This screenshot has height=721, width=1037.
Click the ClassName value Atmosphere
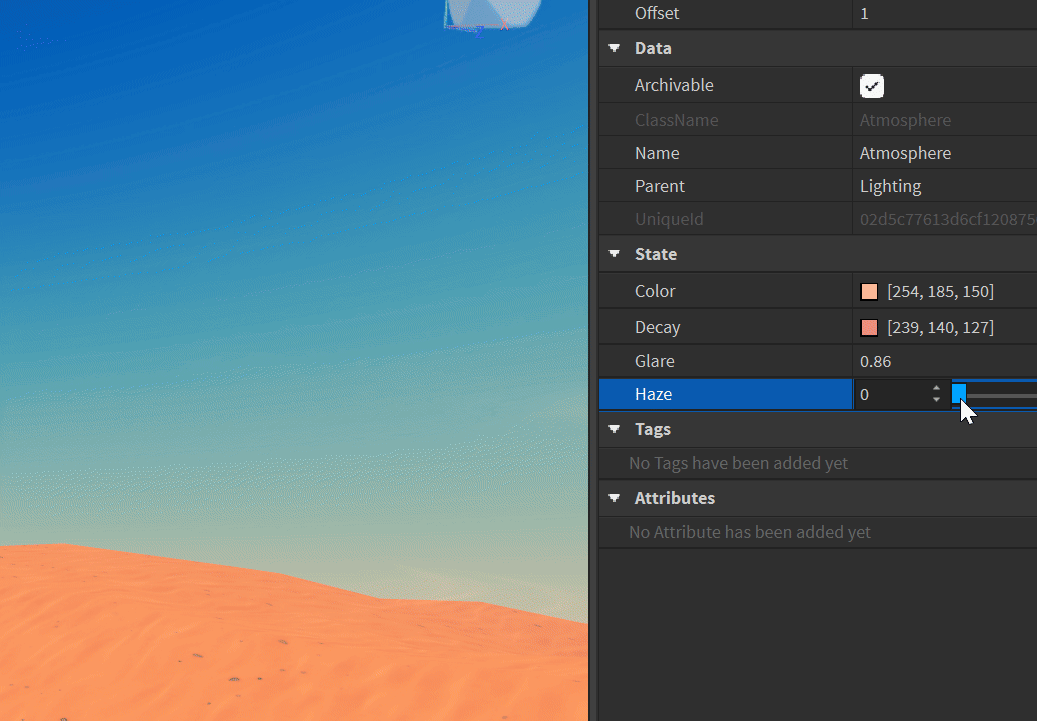[x=905, y=120]
